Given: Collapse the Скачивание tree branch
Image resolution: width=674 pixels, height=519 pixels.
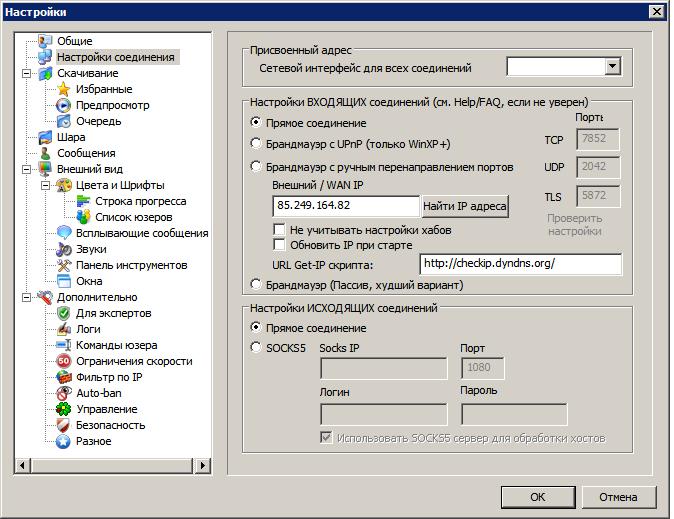Looking at the screenshot, I should coord(27,74).
